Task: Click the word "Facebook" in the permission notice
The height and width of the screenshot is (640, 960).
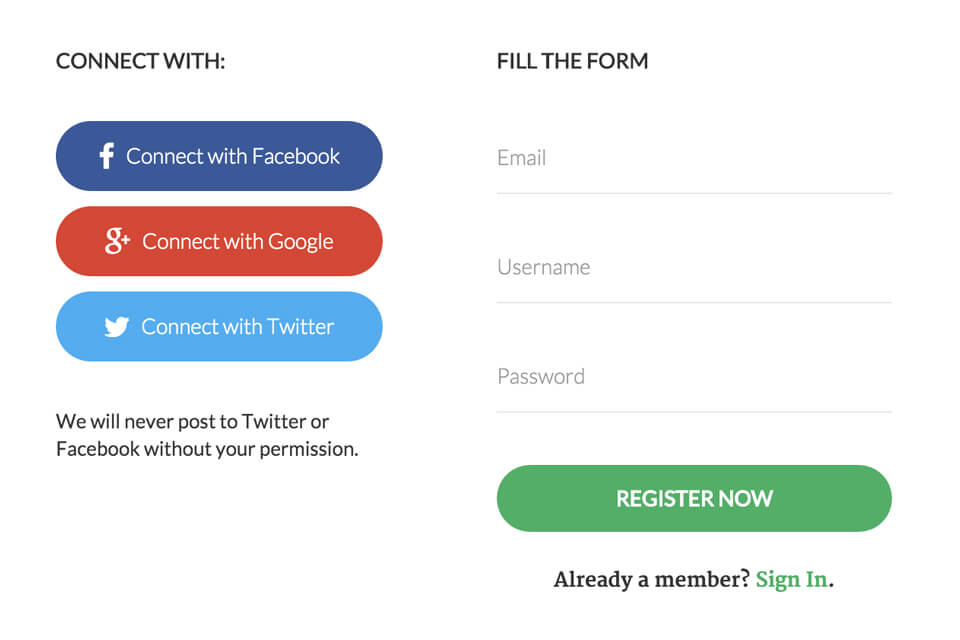Action: point(98,449)
